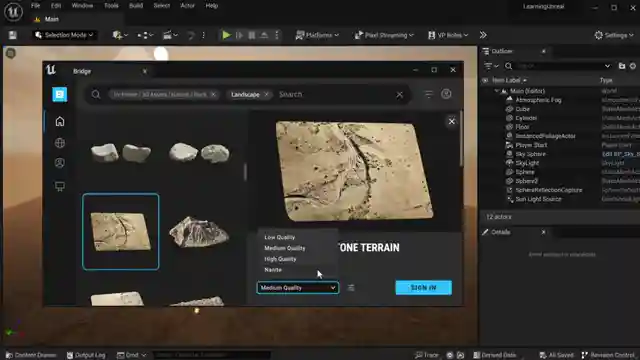The height and width of the screenshot is (360, 640).
Task: Select the highlighted sandstone terrain thumbnail
Action: pos(120,231)
